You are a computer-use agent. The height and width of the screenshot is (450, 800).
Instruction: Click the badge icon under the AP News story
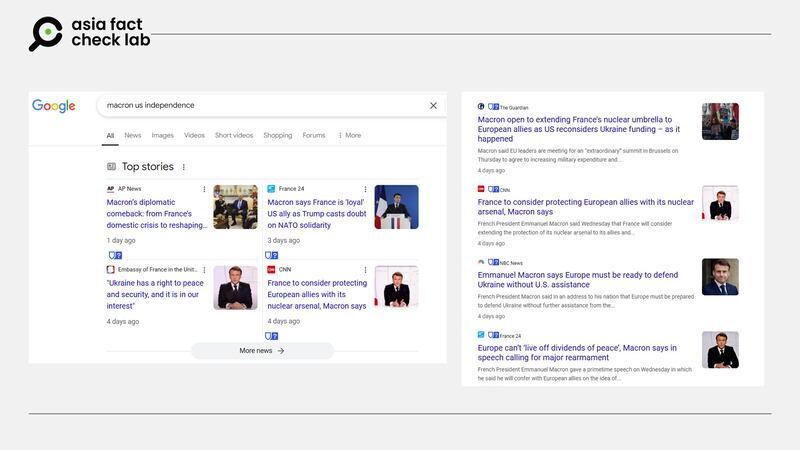click(113, 255)
